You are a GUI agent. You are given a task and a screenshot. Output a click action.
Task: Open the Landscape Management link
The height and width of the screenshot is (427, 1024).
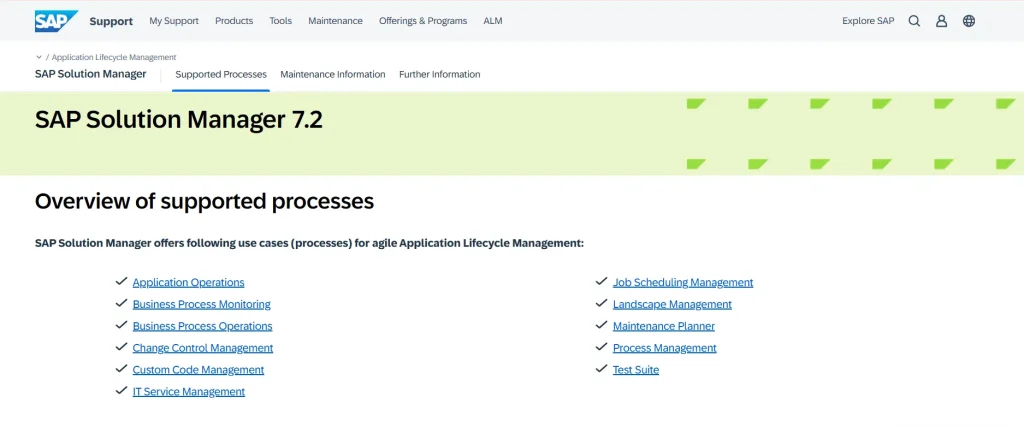click(x=672, y=304)
